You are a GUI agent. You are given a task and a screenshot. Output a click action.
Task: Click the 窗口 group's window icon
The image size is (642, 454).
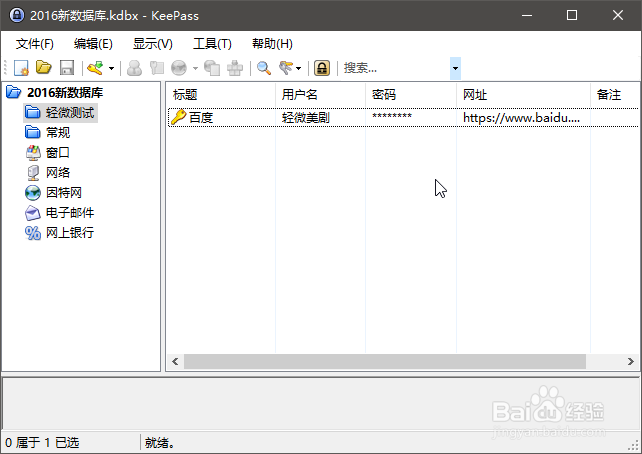click(x=33, y=152)
